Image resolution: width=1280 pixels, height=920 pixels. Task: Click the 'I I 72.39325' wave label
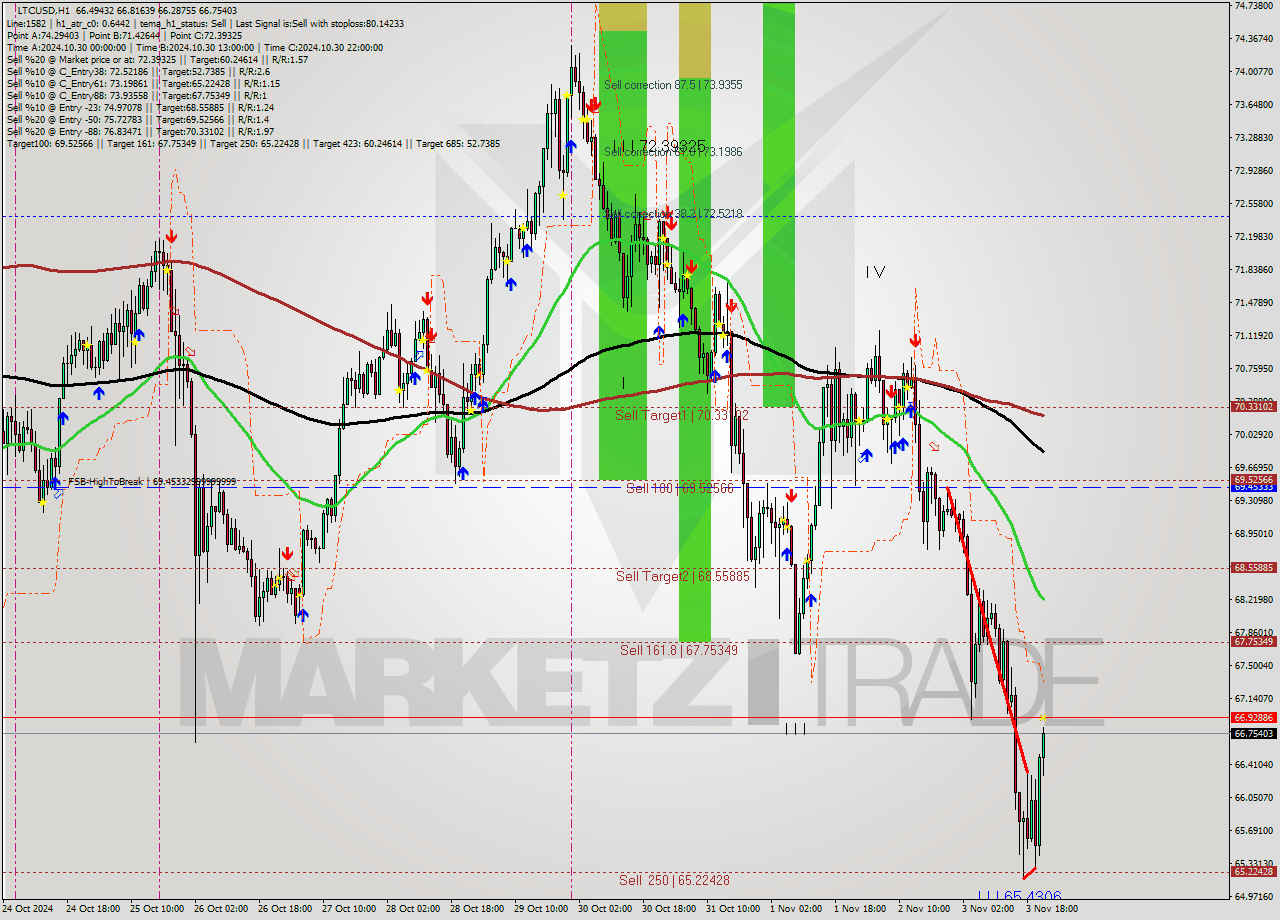tap(660, 146)
